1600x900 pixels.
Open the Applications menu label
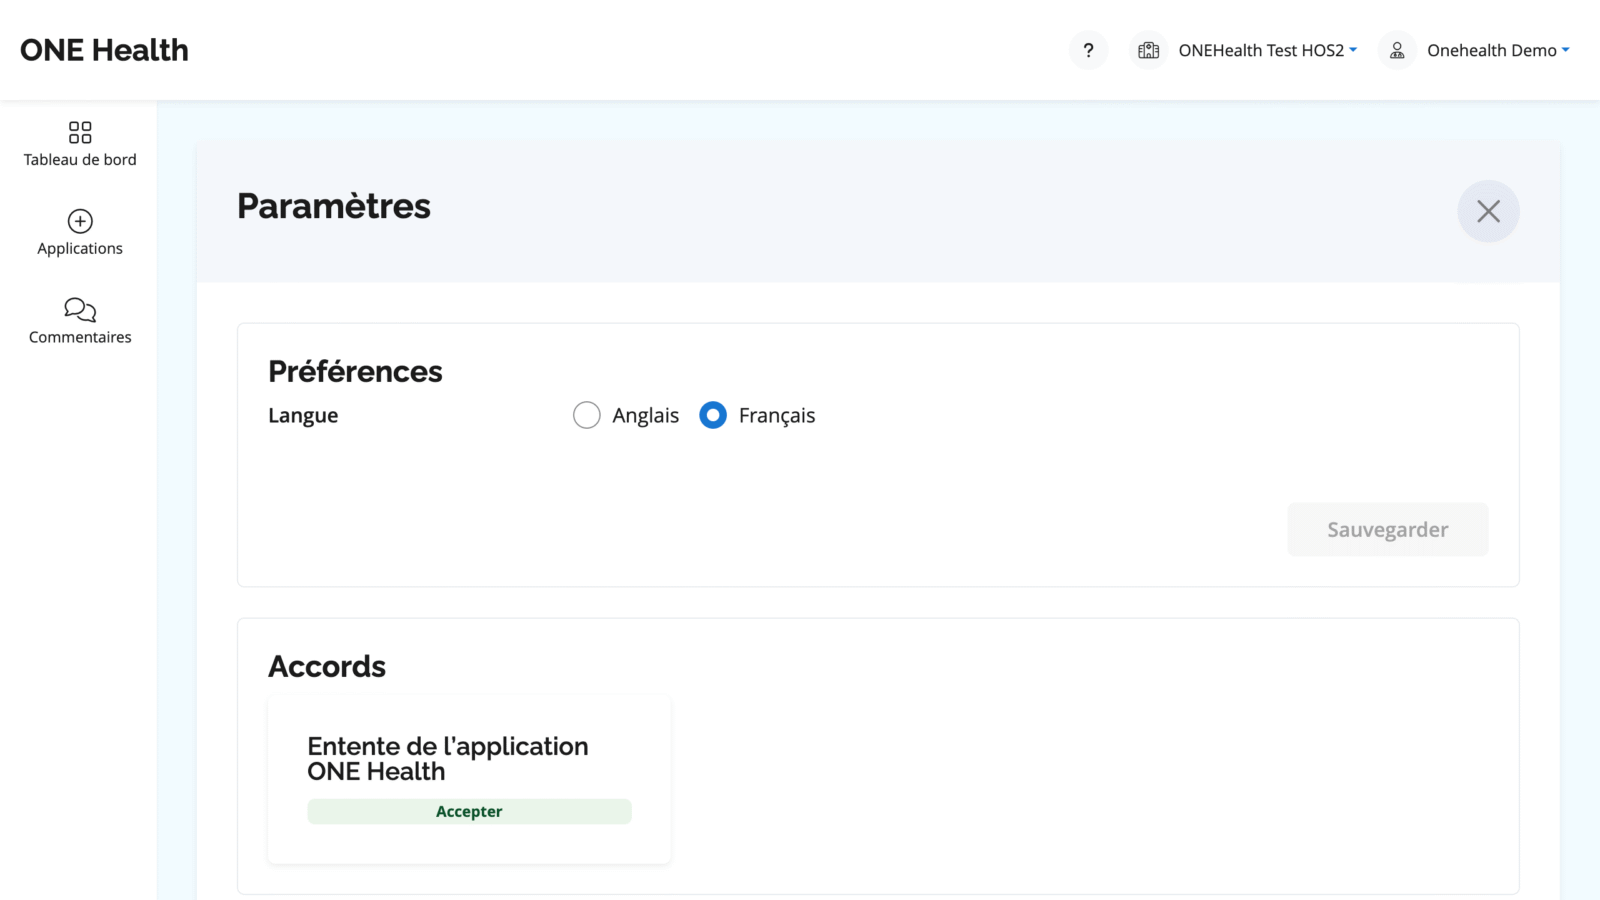(x=80, y=249)
